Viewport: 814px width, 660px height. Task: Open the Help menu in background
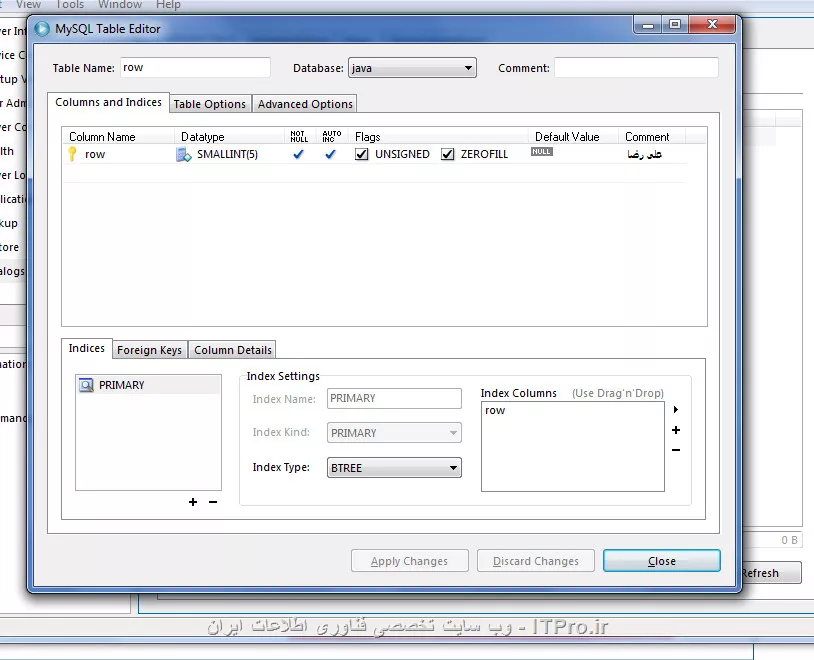pos(168,5)
